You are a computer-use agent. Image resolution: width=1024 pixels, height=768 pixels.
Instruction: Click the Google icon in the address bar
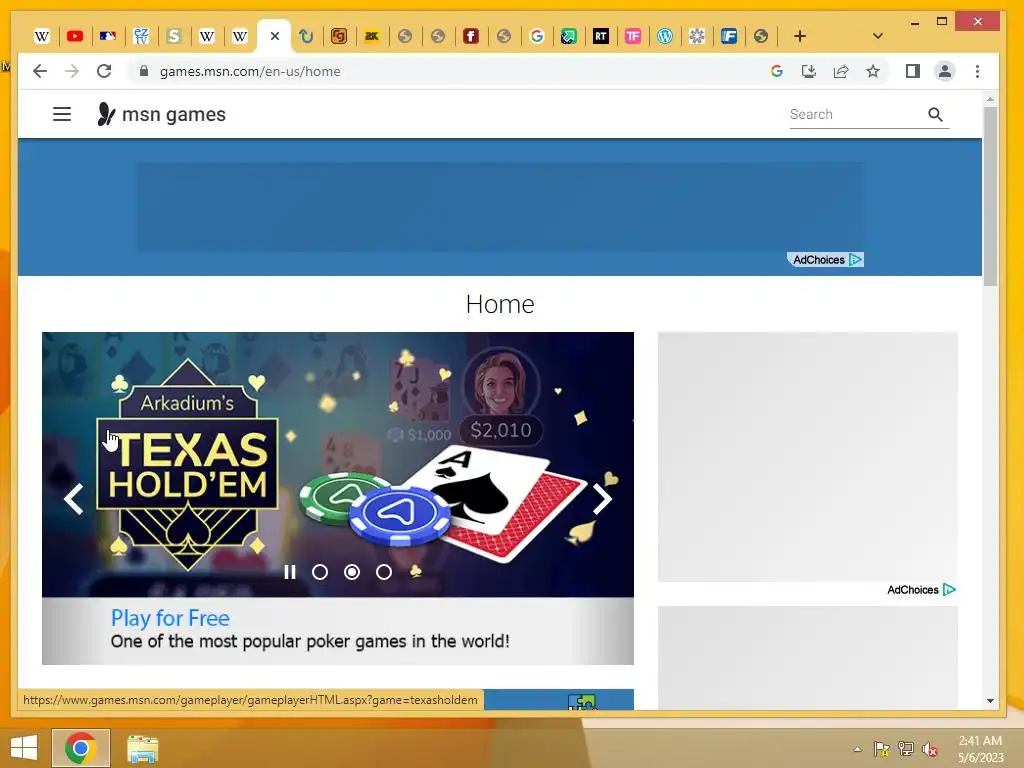[x=776, y=71]
